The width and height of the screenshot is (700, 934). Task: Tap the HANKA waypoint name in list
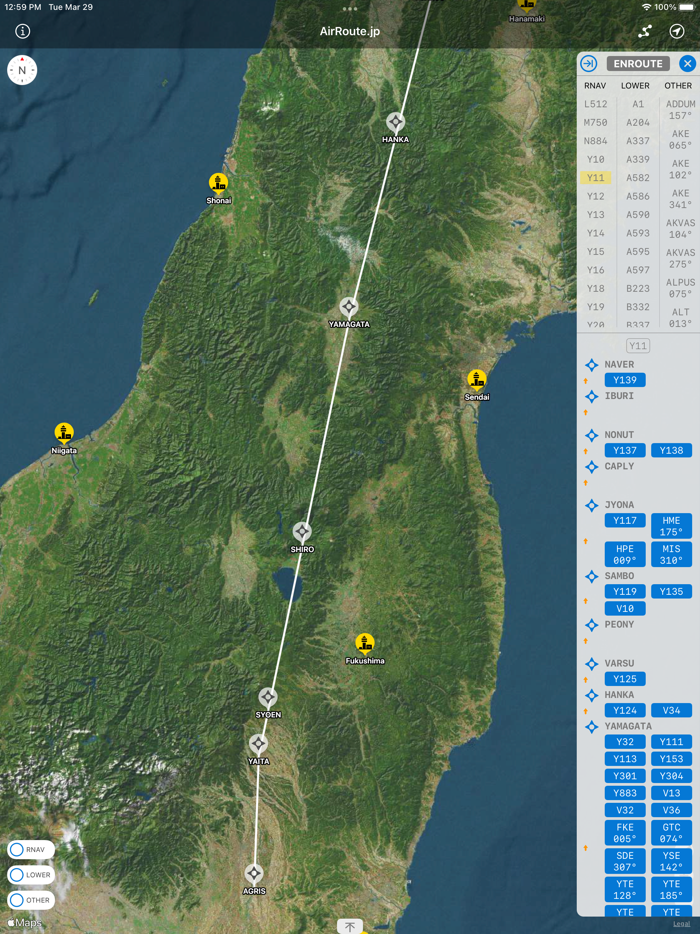coord(620,695)
